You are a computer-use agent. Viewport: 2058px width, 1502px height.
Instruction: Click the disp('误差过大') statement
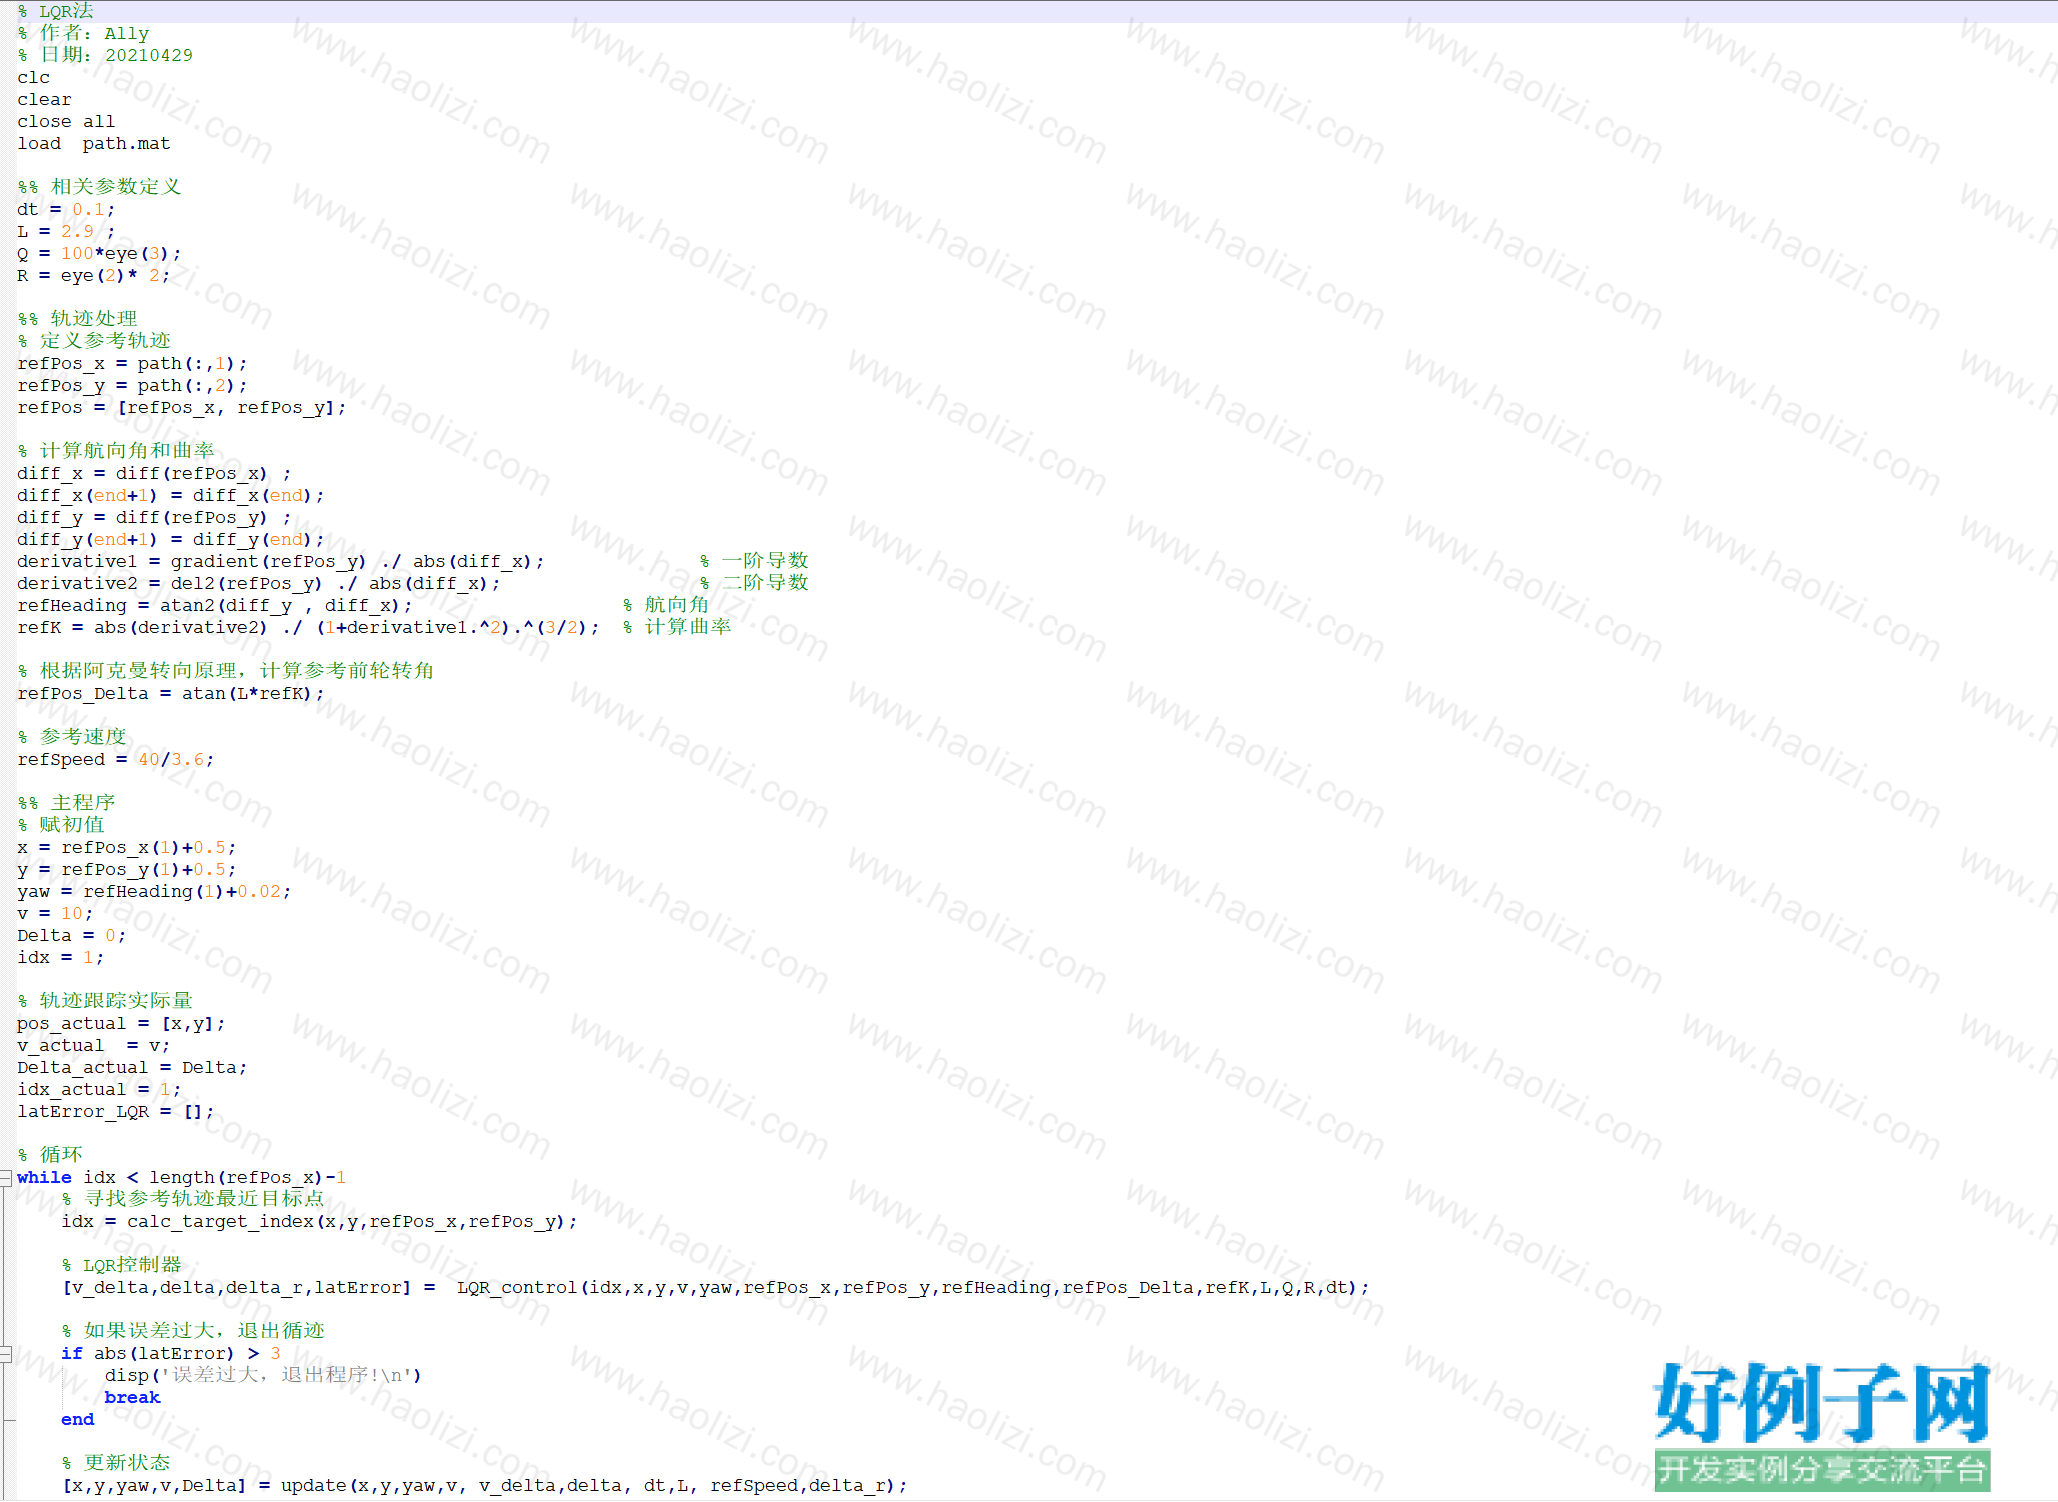click(x=264, y=1376)
